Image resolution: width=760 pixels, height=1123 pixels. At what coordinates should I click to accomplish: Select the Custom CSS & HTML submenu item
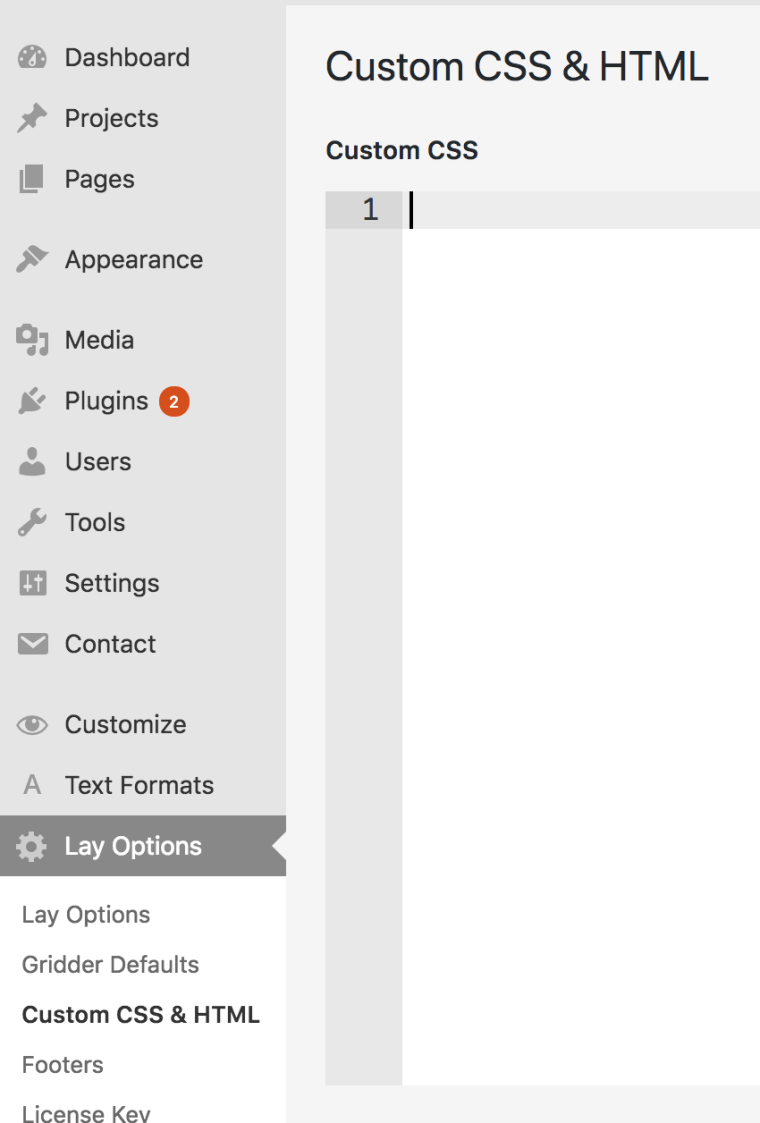(140, 1015)
